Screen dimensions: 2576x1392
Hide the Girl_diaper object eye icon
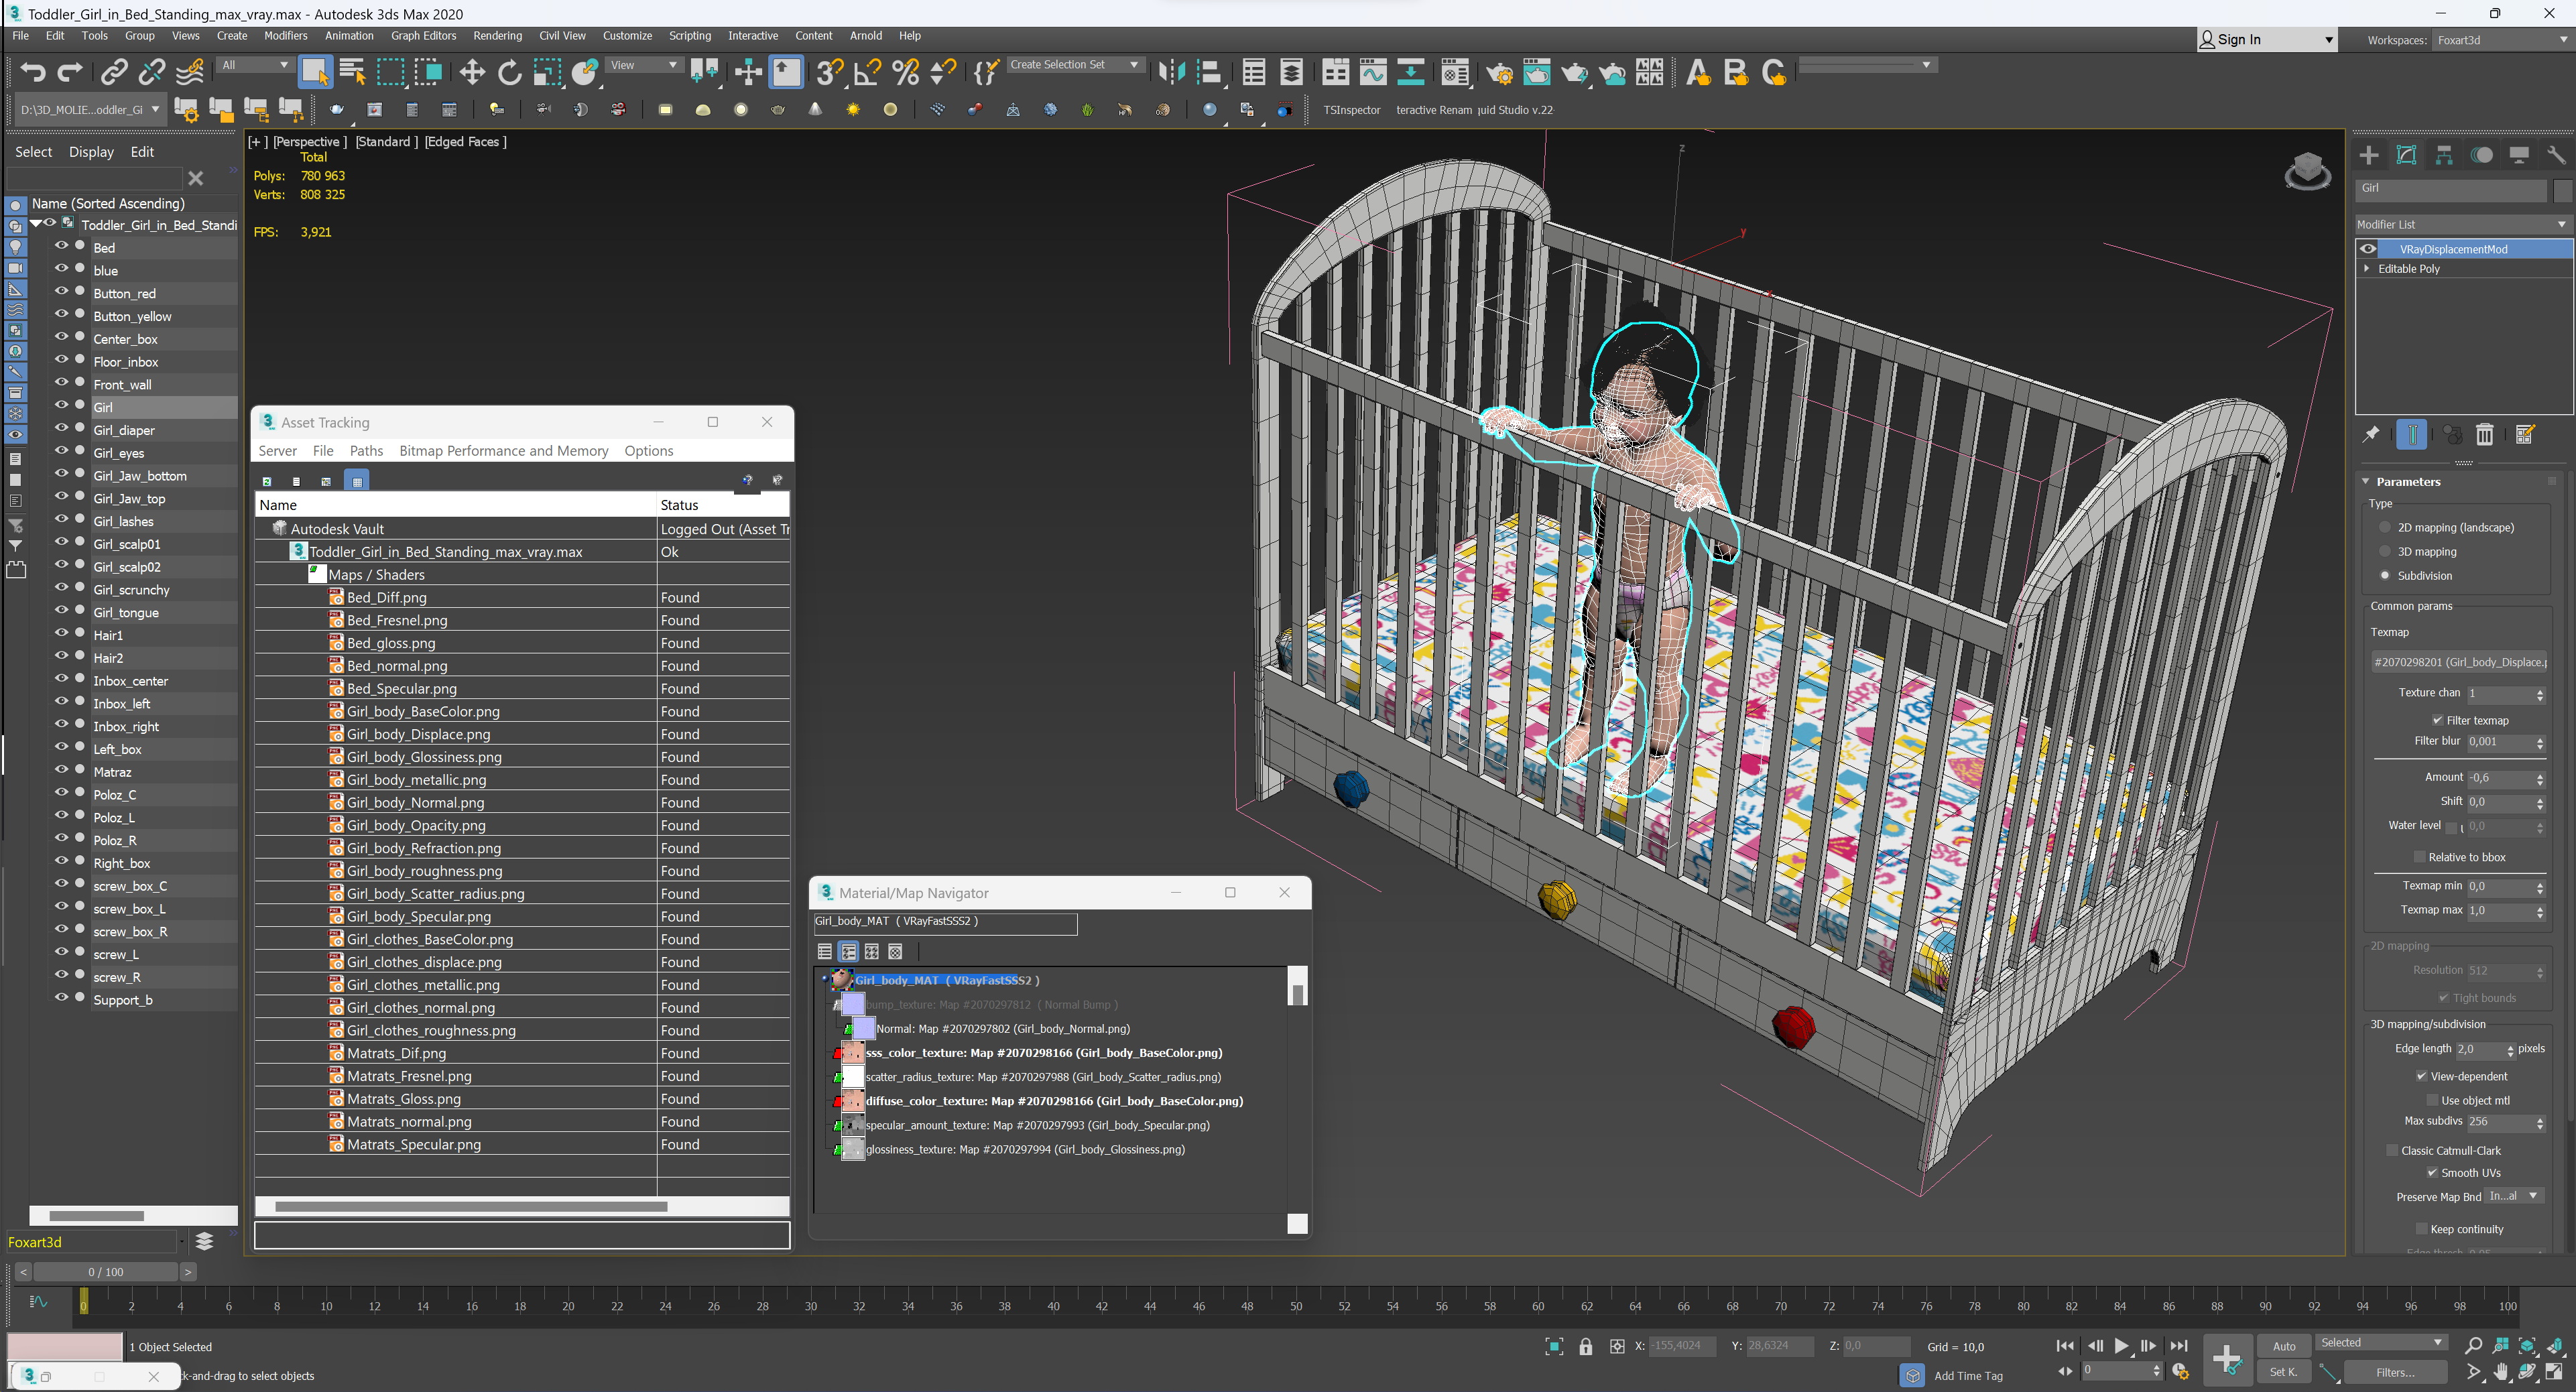[61, 428]
